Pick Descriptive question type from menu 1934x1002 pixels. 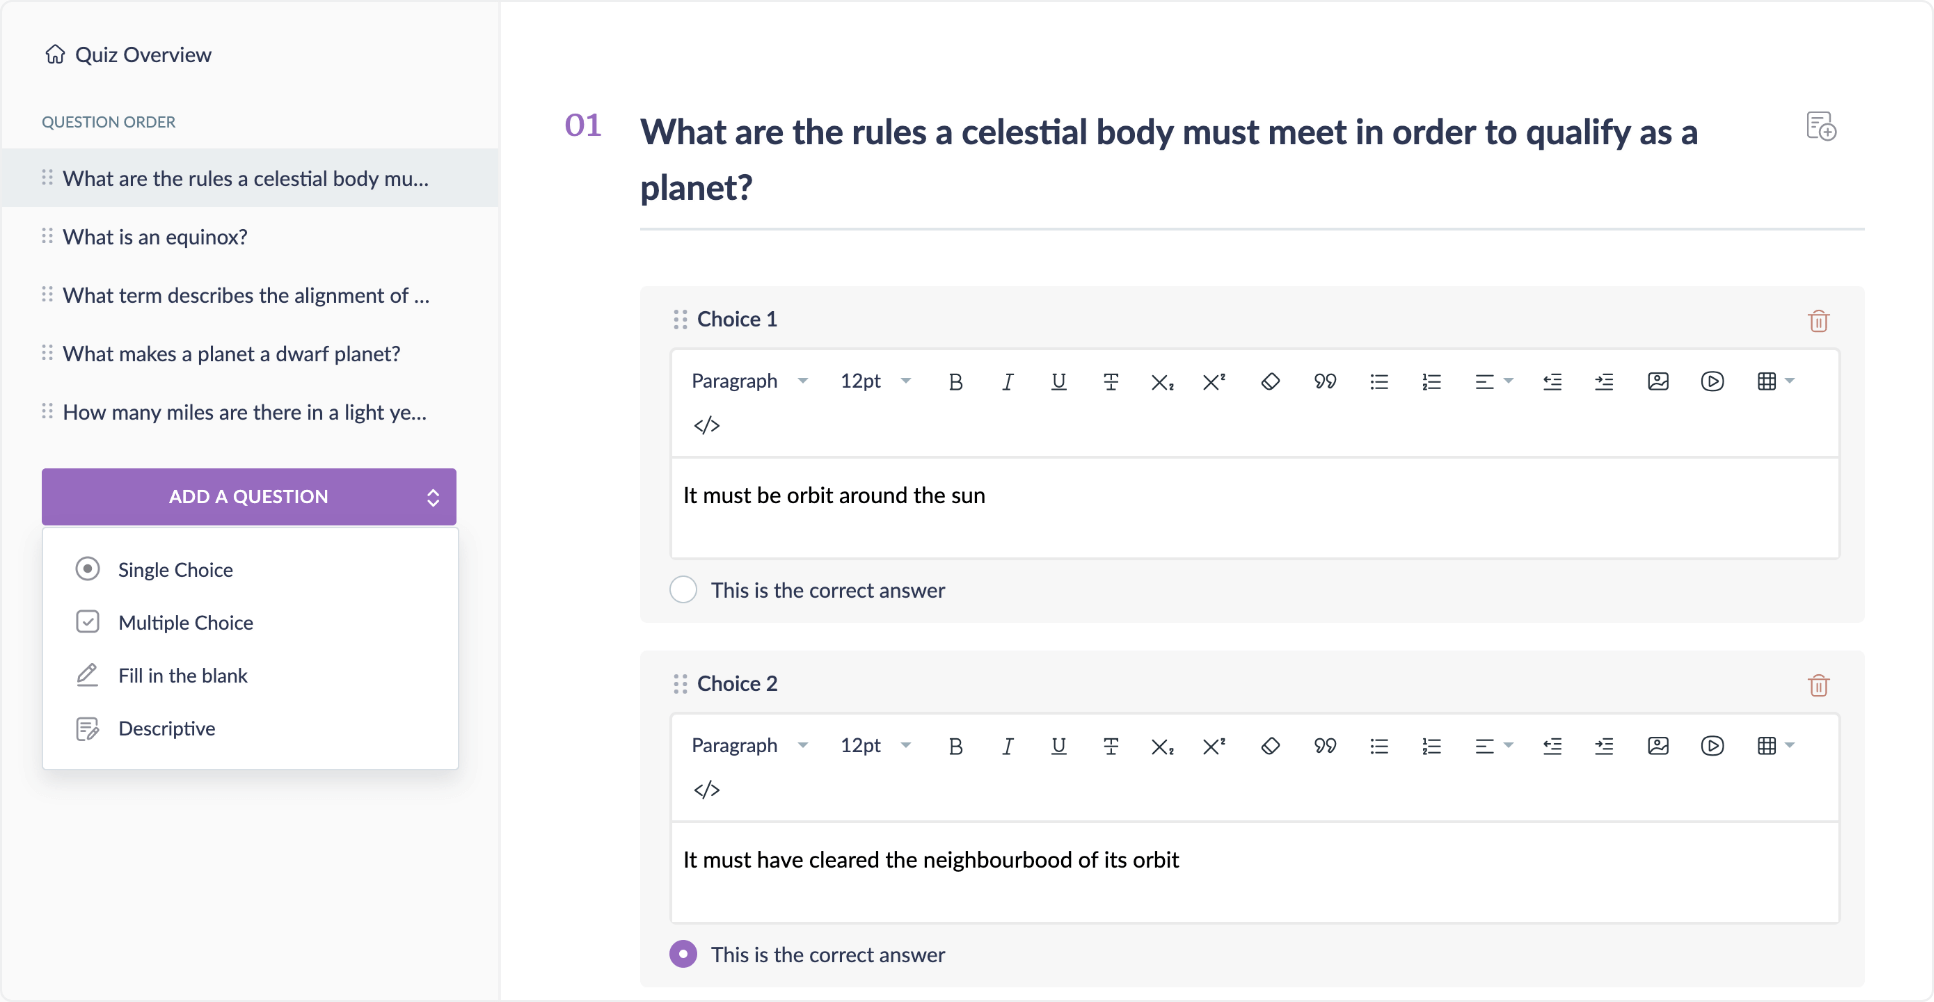166,729
